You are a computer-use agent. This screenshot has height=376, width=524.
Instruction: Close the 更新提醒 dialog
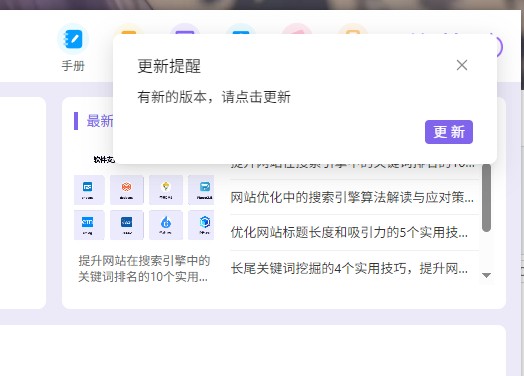point(462,65)
